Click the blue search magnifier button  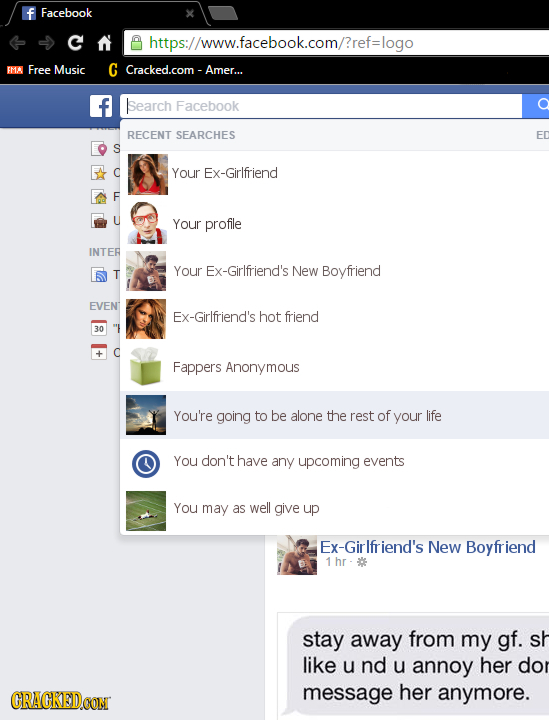(536, 106)
